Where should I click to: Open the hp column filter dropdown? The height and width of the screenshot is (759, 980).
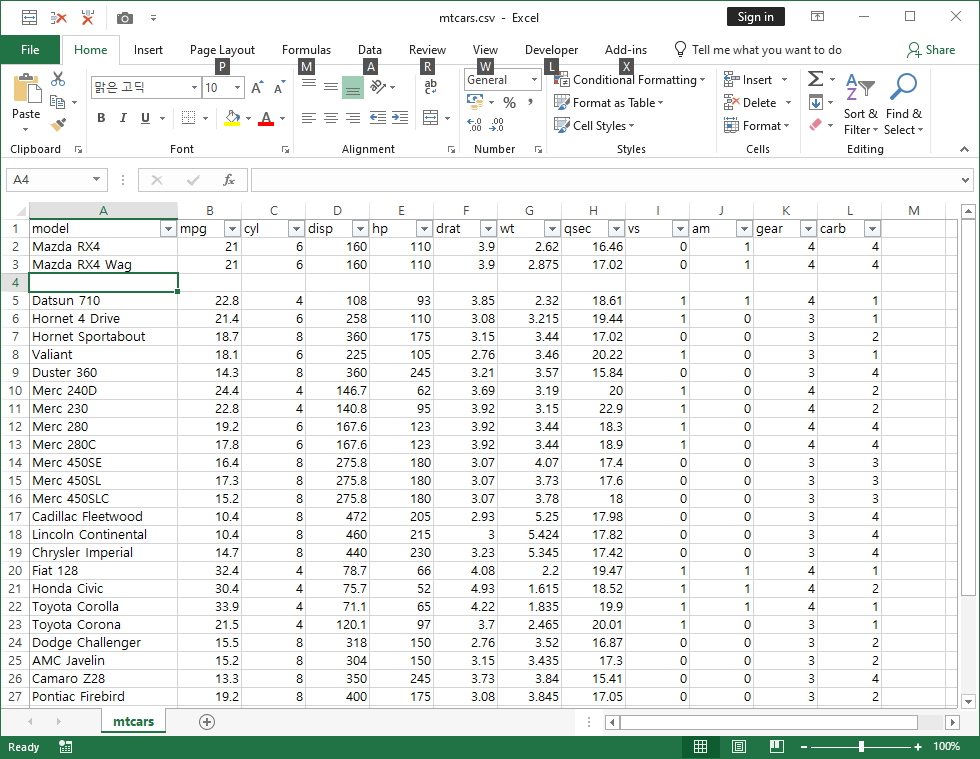424,229
